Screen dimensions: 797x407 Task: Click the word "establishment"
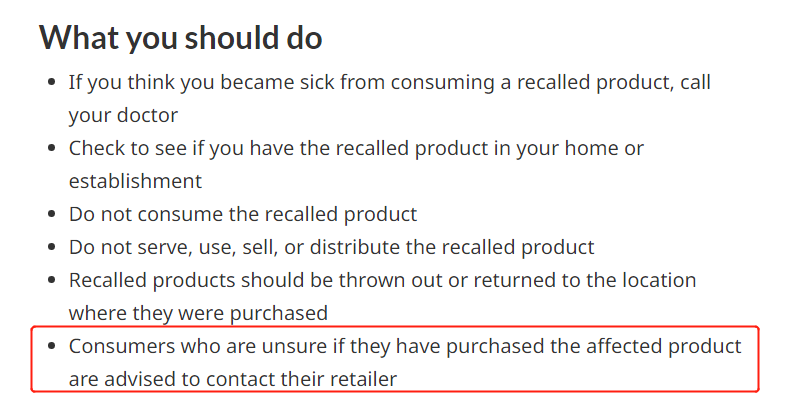[135, 181]
